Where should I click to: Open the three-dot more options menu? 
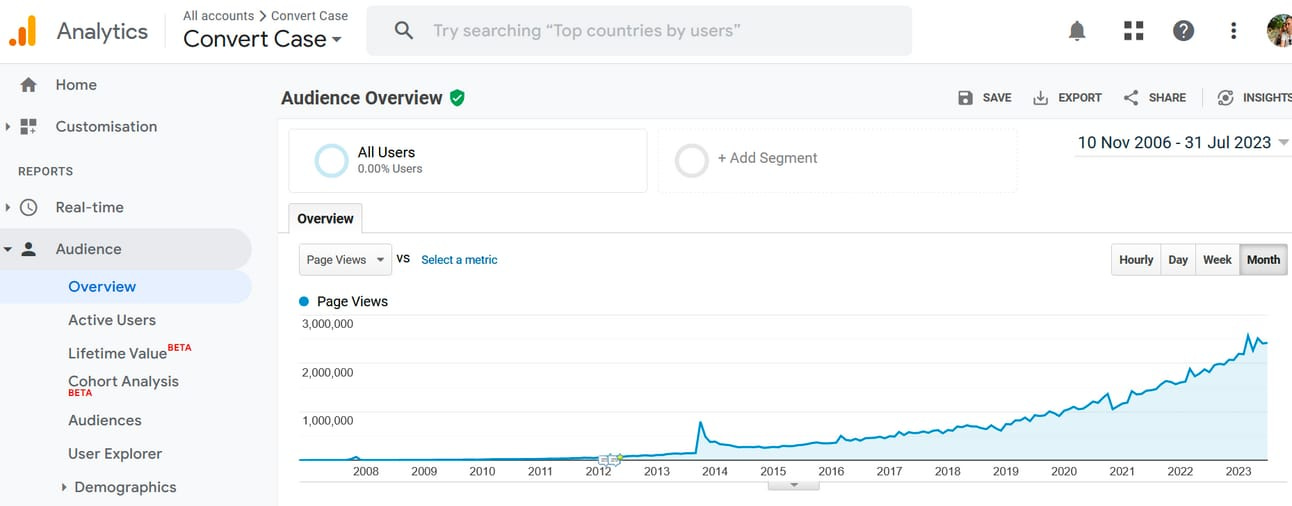coord(1234,31)
